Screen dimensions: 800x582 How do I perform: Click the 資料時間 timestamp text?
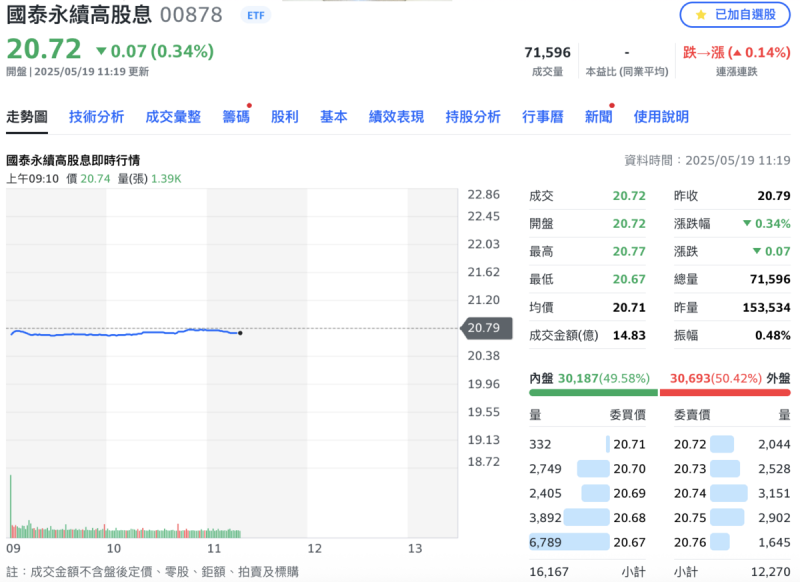[x=708, y=161]
